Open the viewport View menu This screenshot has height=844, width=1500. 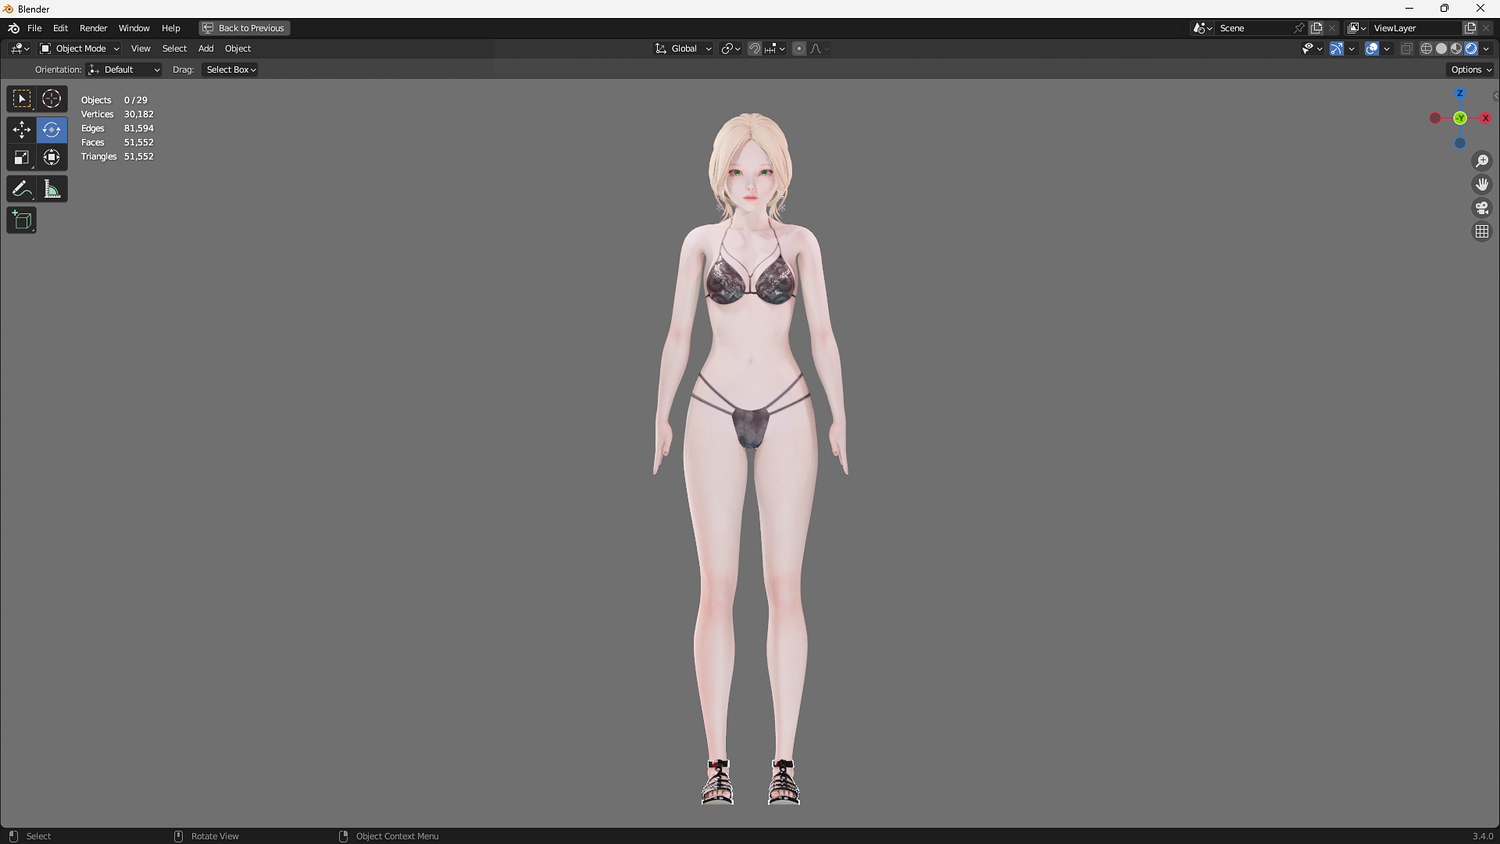click(x=141, y=48)
